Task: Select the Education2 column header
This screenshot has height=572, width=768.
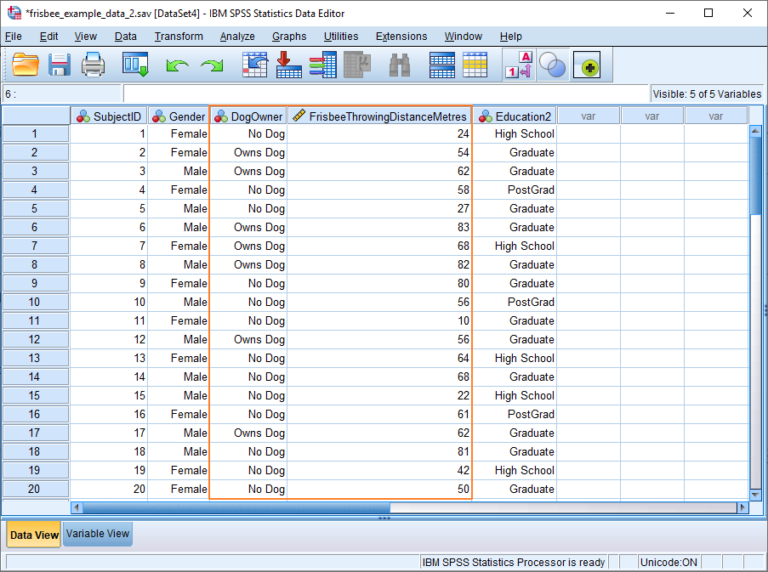Action: [x=514, y=116]
